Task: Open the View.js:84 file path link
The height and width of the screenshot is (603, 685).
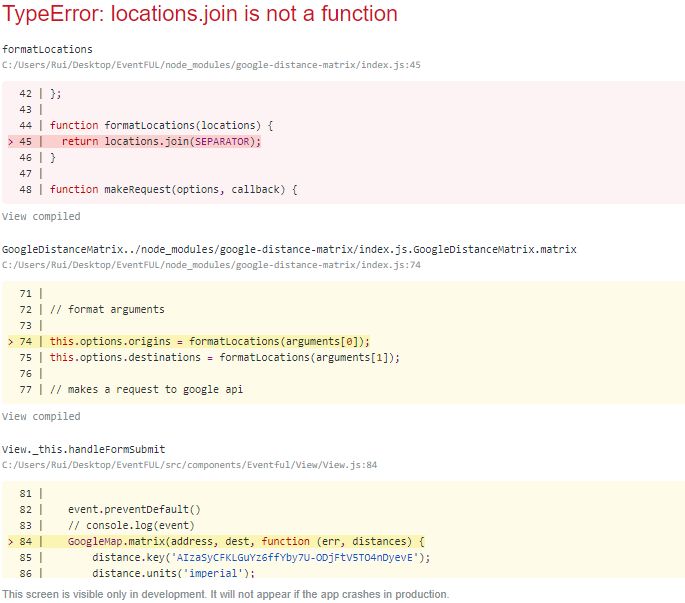Action: point(189,465)
